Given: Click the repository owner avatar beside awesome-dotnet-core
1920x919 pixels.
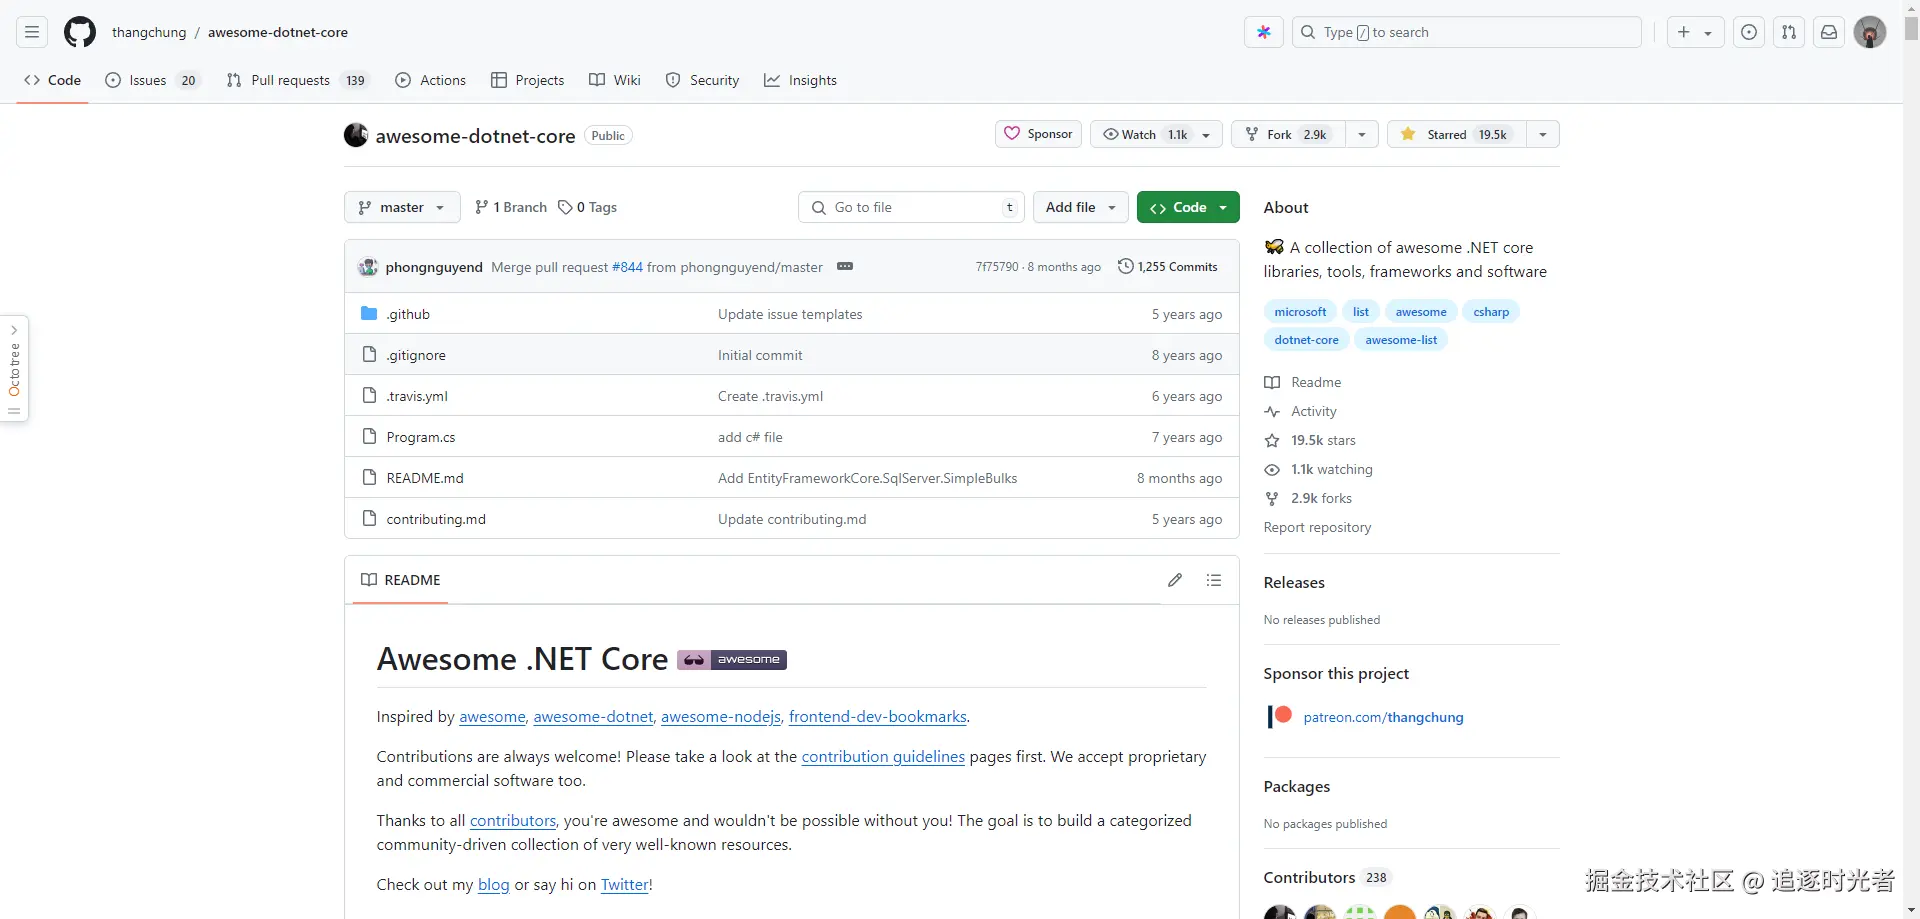Looking at the screenshot, I should 356,135.
